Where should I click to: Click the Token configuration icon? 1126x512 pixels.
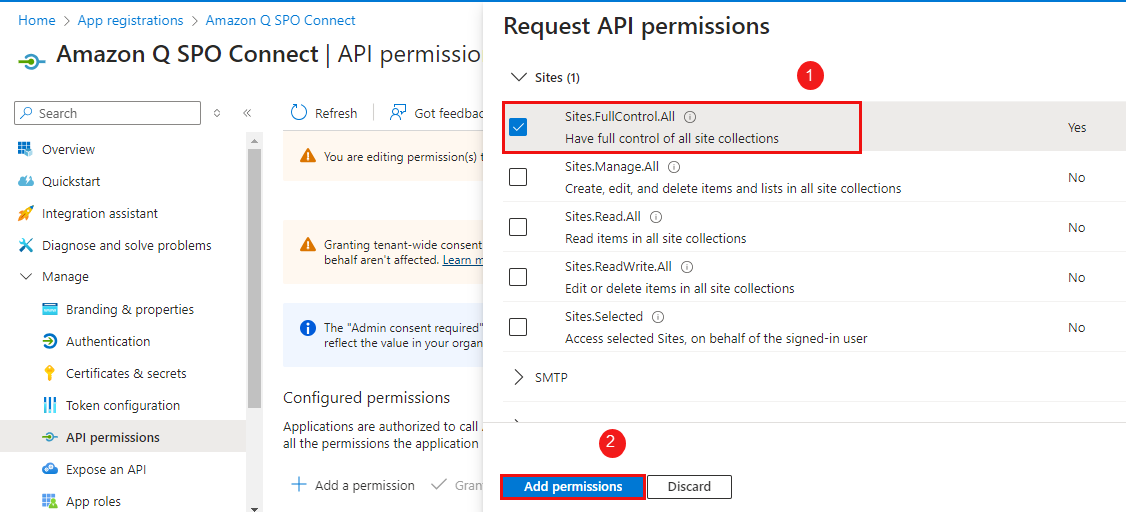pyautogui.click(x=49, y=405)
